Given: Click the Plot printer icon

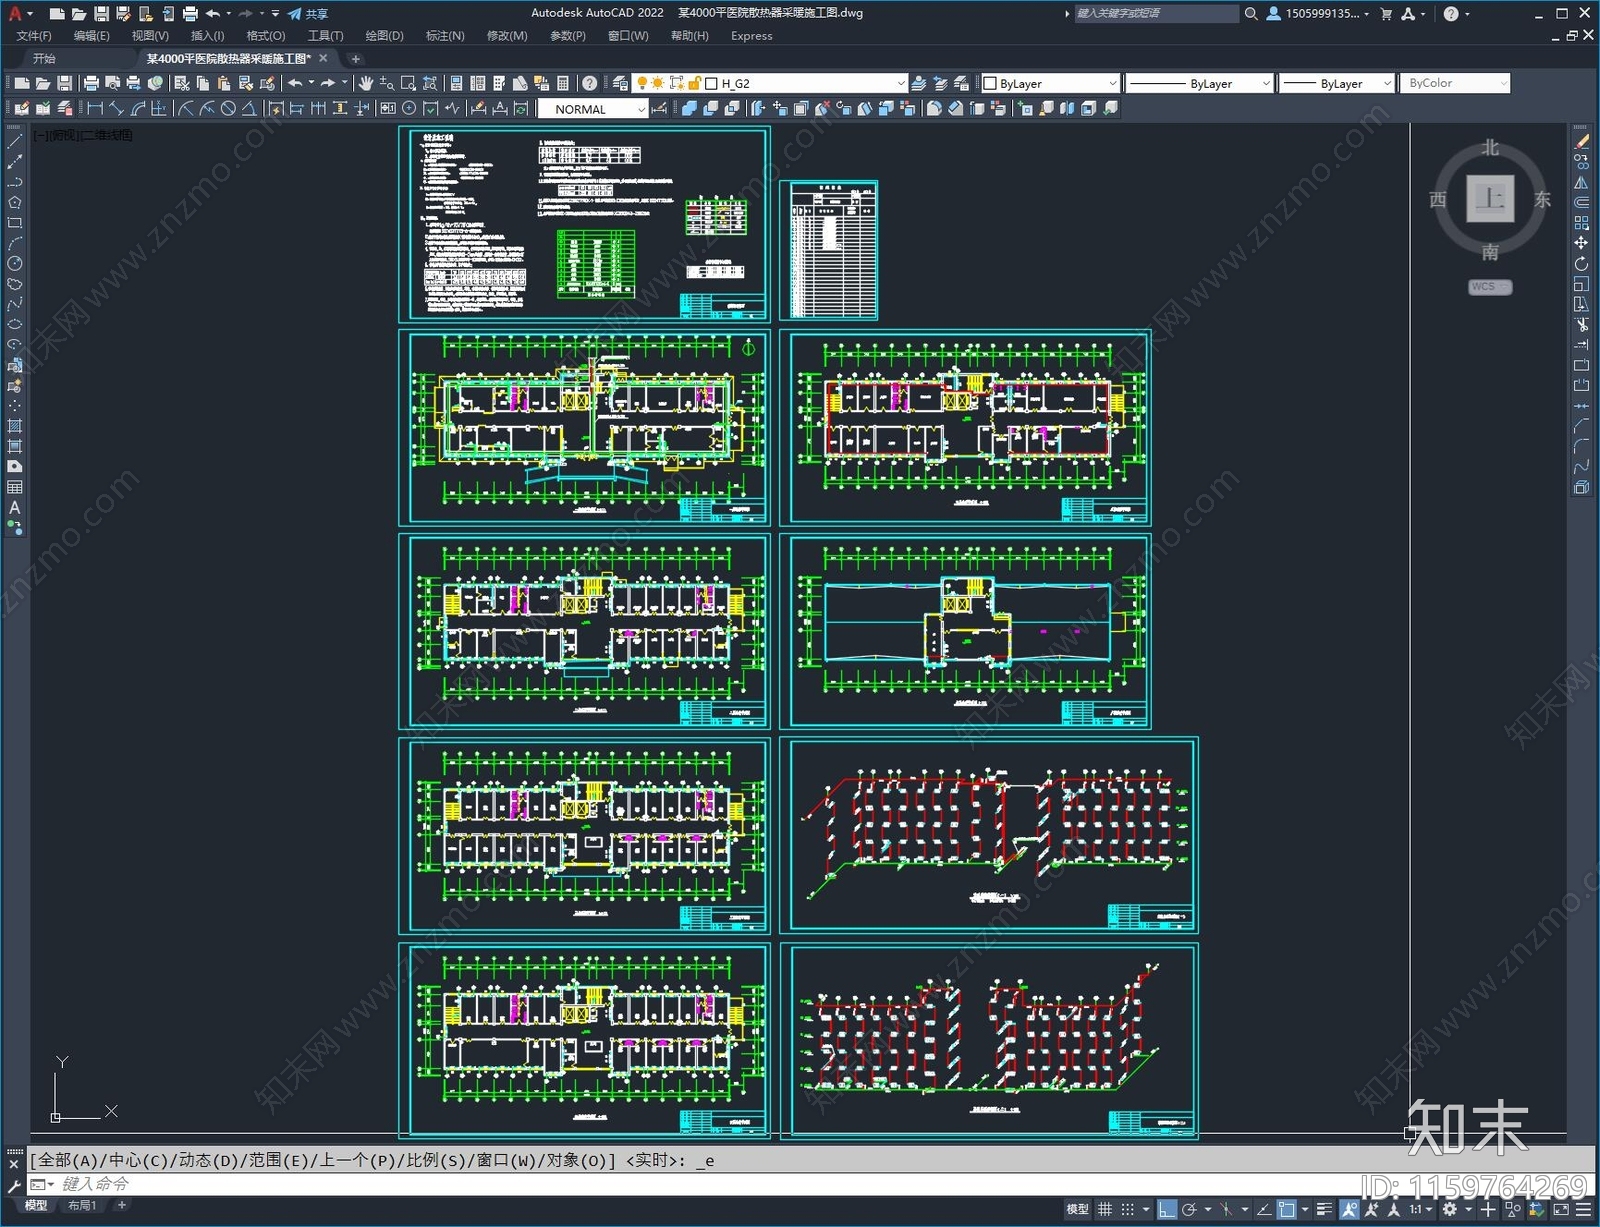Looking at the screenshot, I should pyautogui.click(x=91, y=83).
